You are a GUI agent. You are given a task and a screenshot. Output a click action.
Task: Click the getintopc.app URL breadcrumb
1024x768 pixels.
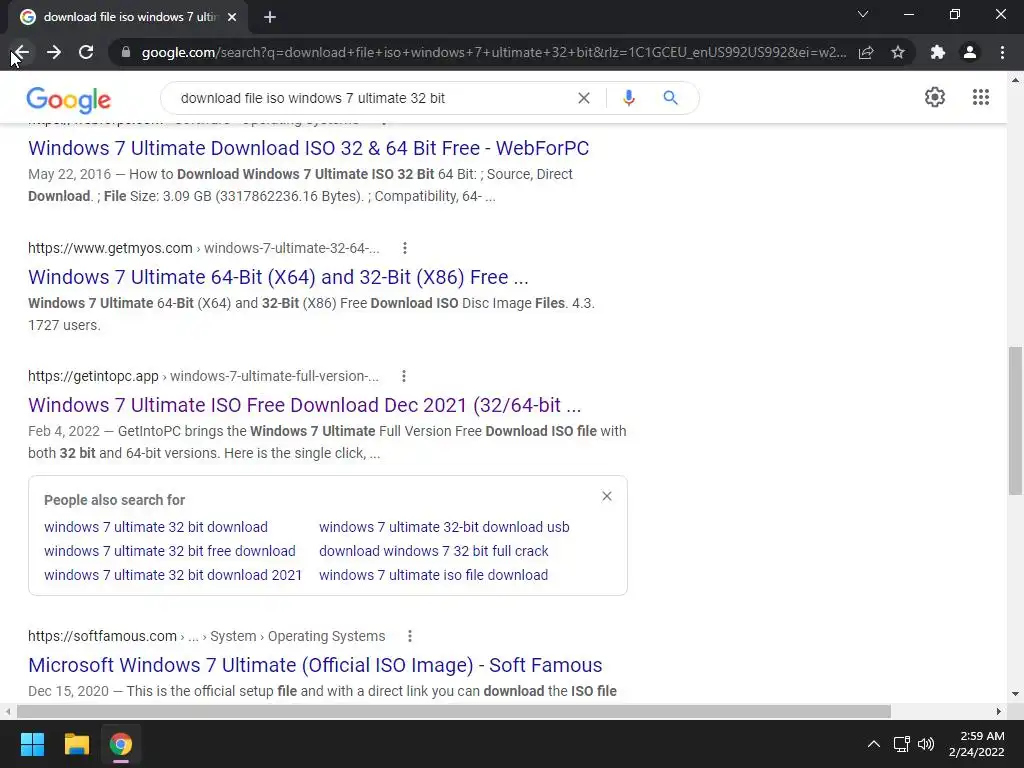click(x=203, y=376)
